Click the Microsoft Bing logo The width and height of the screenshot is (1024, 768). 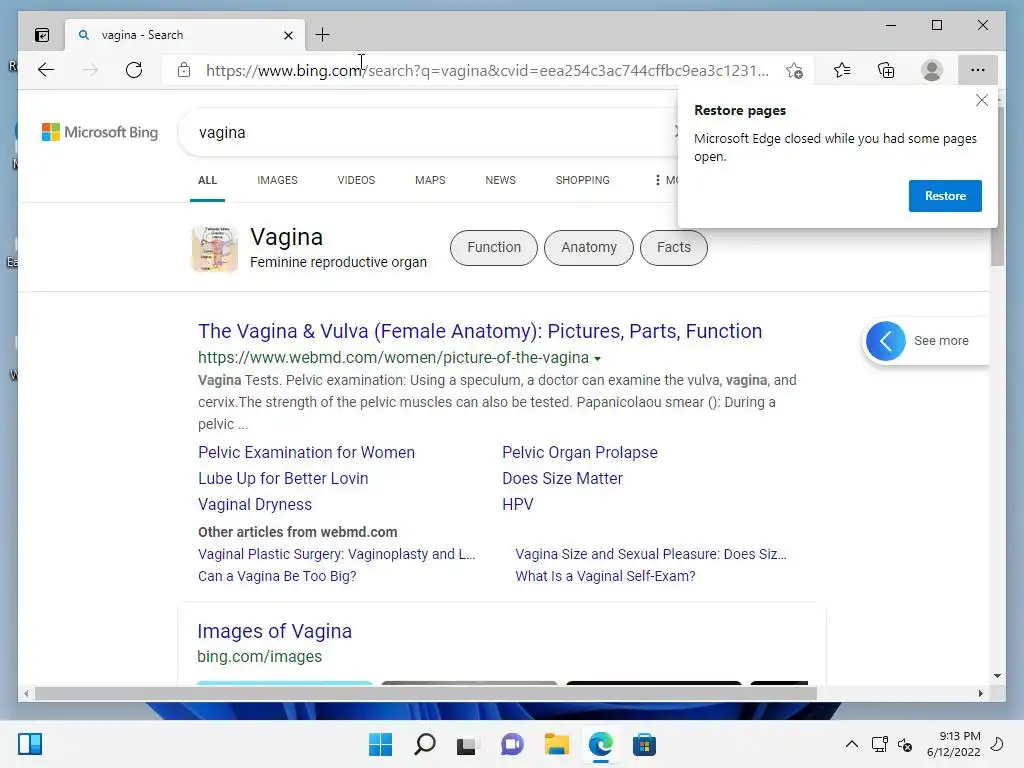point(100,132)
